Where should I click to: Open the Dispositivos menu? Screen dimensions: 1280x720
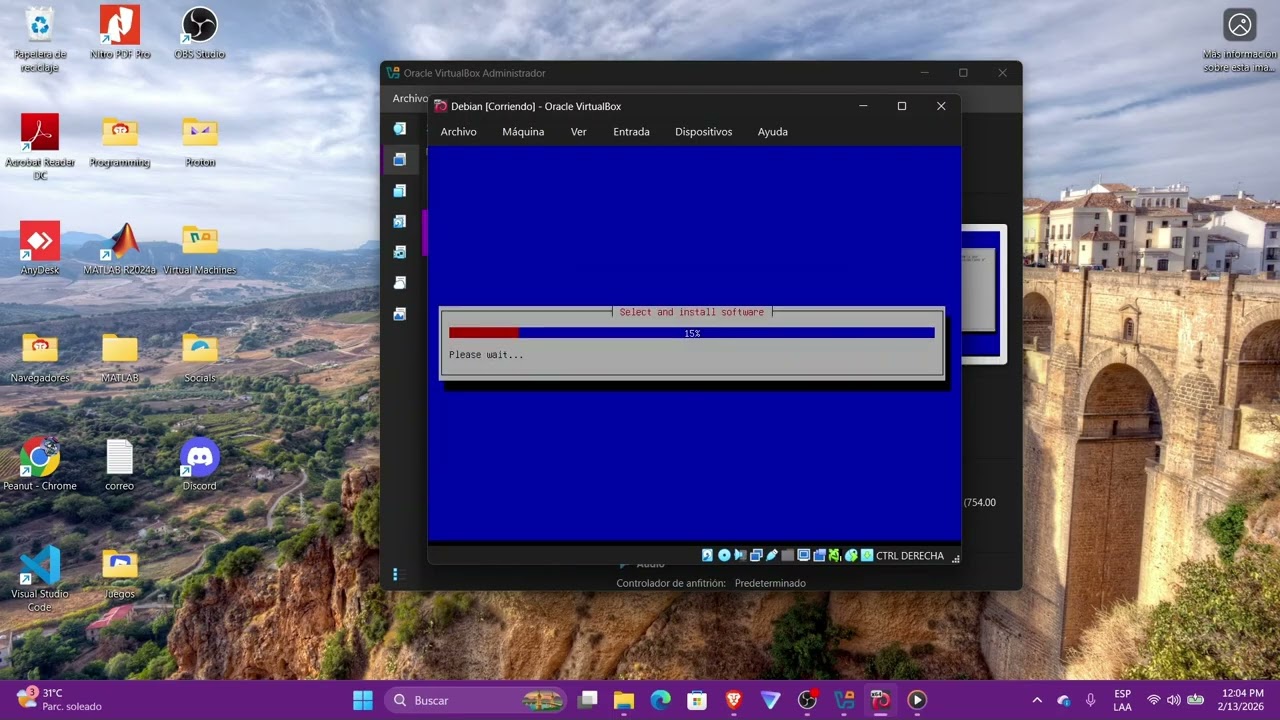coord(703,132)
